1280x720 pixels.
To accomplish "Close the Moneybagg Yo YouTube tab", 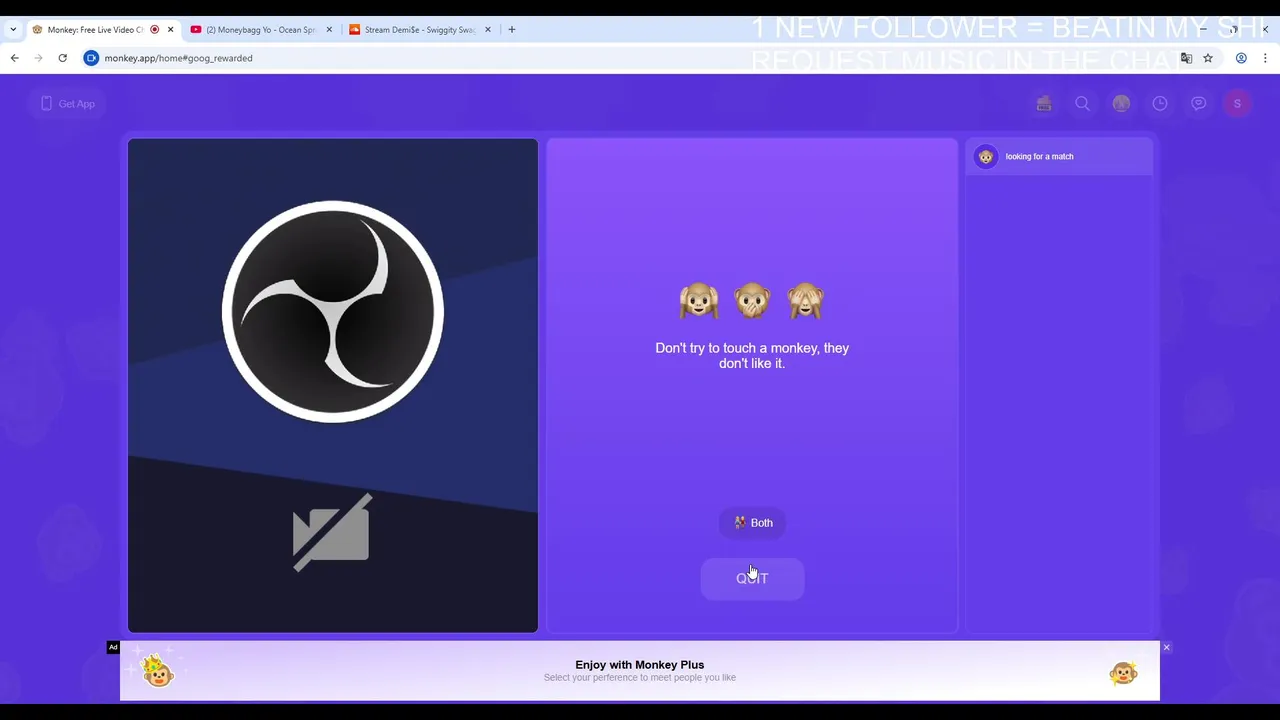I will [x=329, y=30].
